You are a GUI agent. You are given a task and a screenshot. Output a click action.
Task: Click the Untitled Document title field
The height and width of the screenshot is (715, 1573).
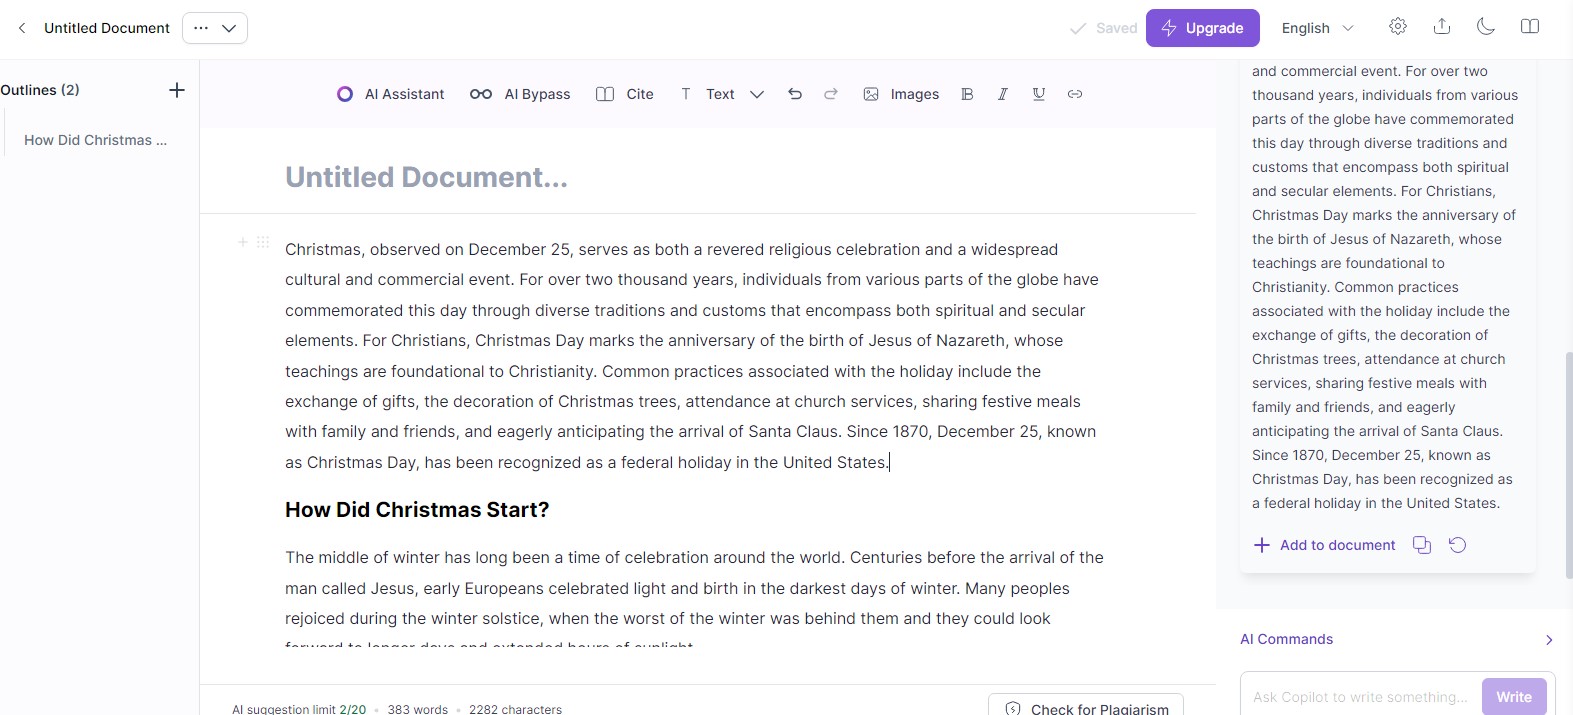click(427, 177)
